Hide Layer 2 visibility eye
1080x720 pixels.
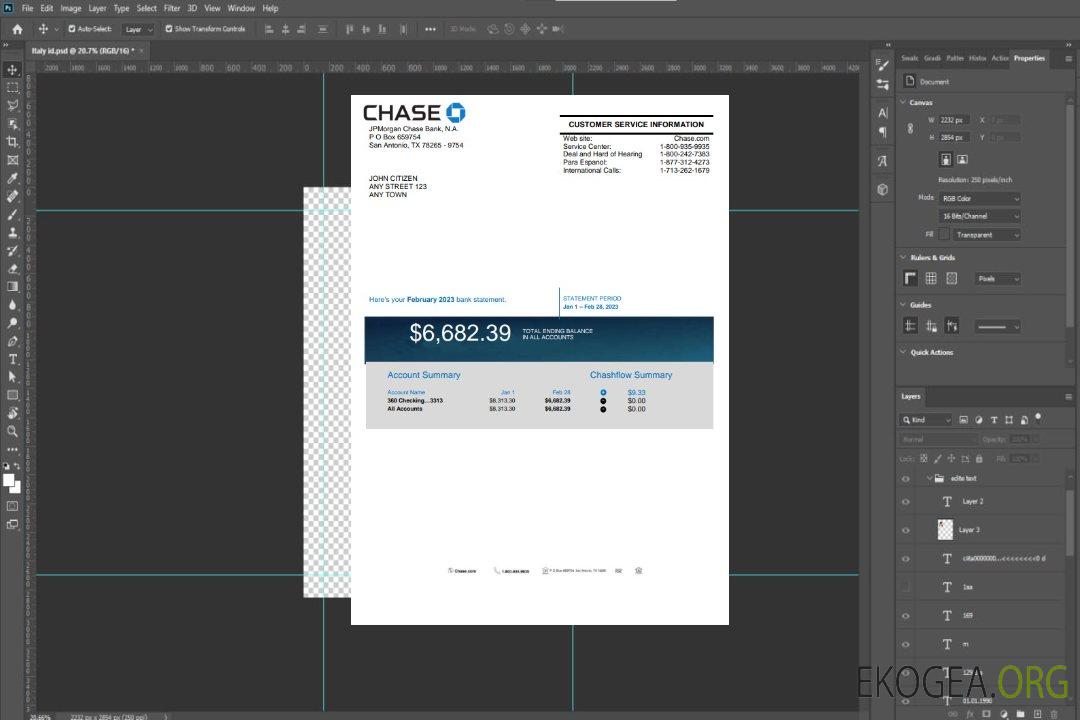(906, 502)
